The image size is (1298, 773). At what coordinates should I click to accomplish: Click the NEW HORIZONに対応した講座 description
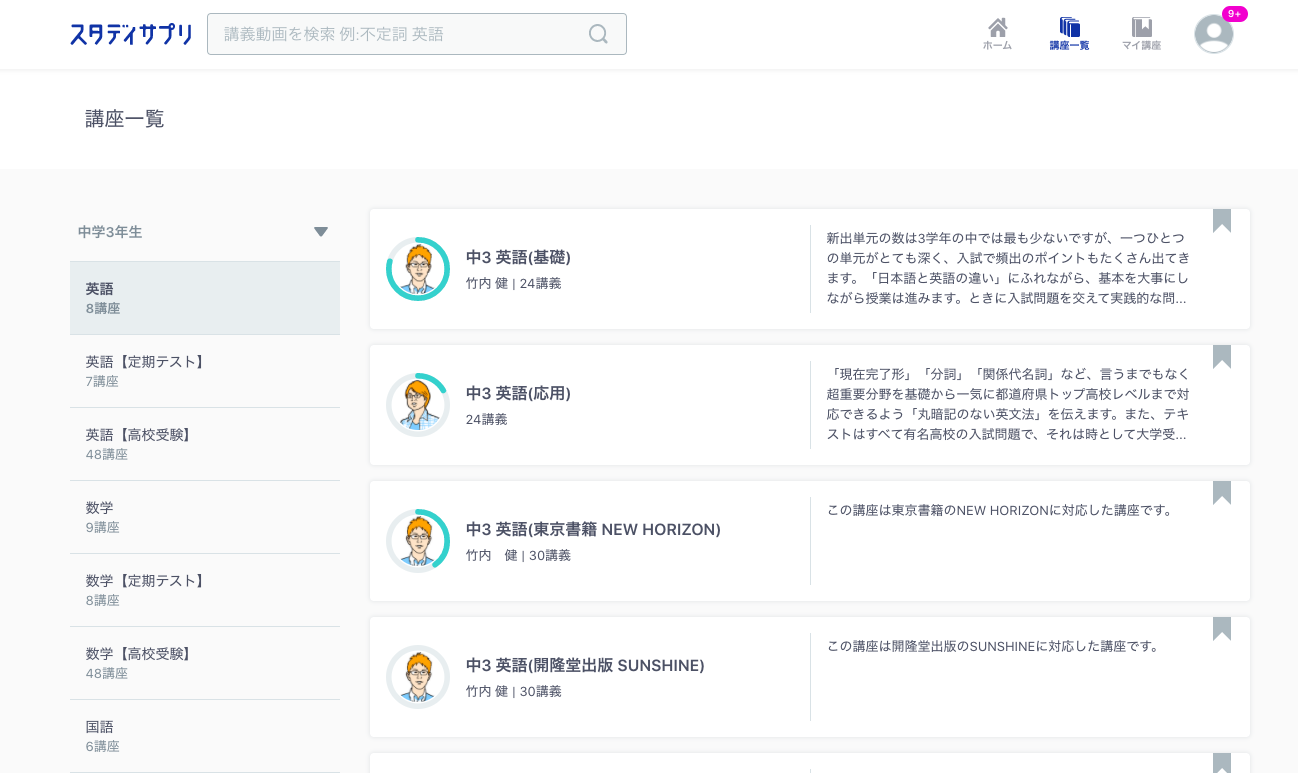[1000, 510]
